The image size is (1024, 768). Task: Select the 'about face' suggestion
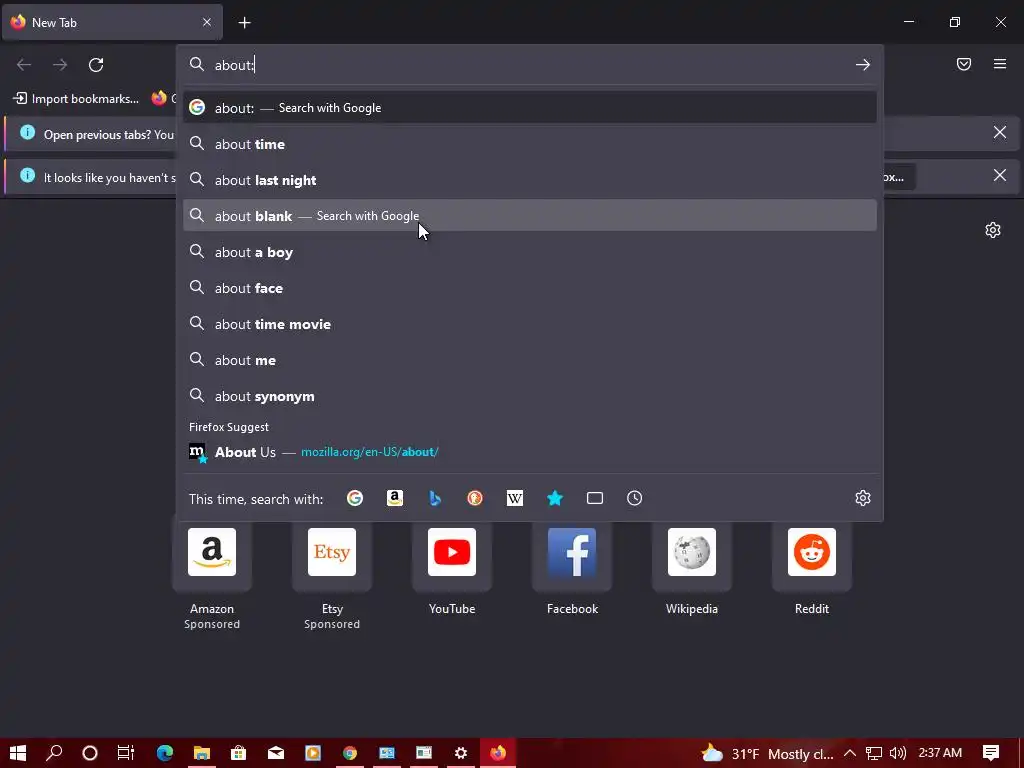coord(530,288)
